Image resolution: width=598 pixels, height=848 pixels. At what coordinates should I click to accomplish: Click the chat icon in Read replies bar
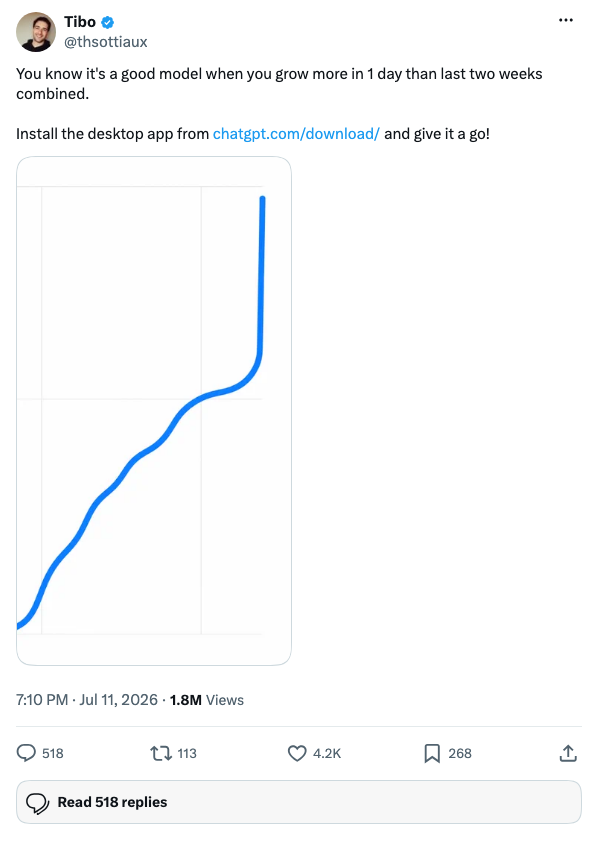[x=37, y=803]
